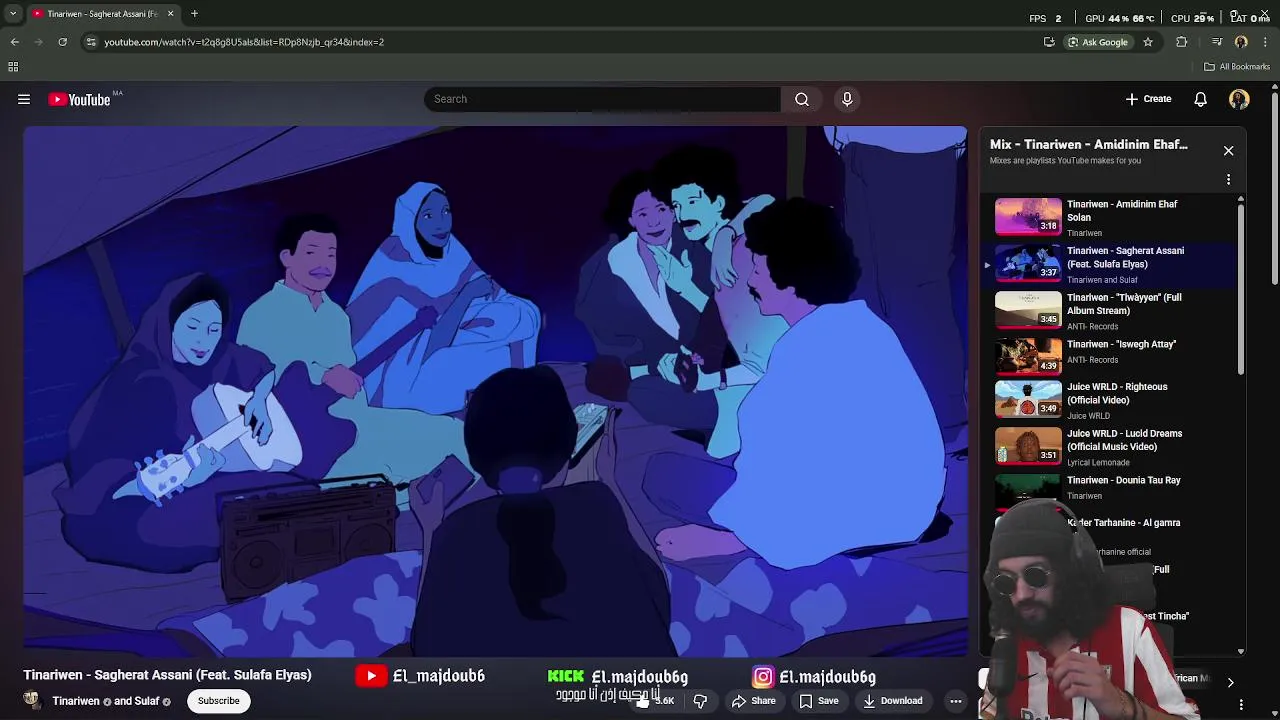Open the browser extensions puzzle icon

(x=1182, y=42)
